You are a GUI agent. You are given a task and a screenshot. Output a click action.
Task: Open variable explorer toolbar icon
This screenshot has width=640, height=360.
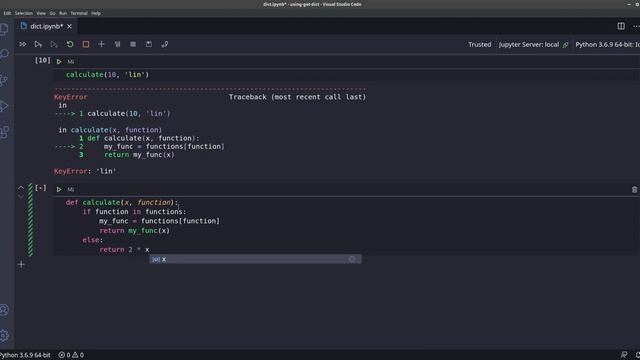(x=133, y=44)
